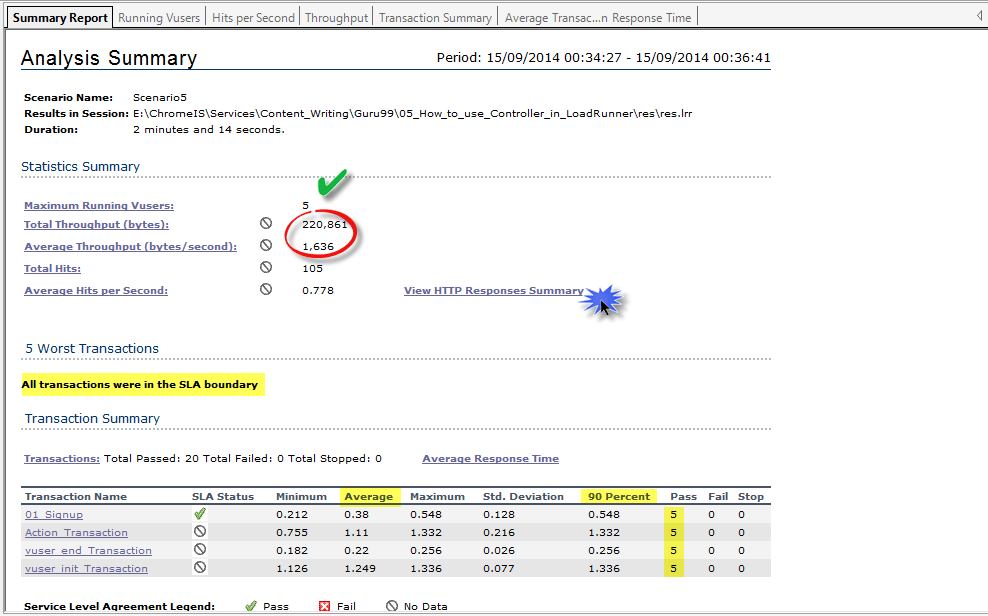
Task: Open the View HTTP Responses Summary link
Action: (x=493, y=291)
